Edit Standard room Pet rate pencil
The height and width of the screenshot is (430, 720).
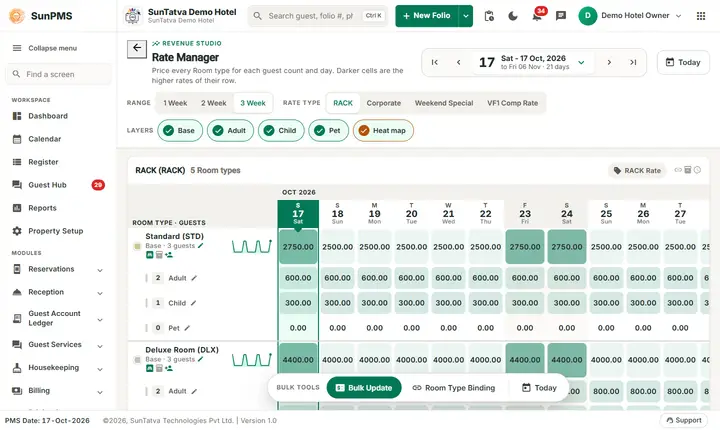(187, 328)
